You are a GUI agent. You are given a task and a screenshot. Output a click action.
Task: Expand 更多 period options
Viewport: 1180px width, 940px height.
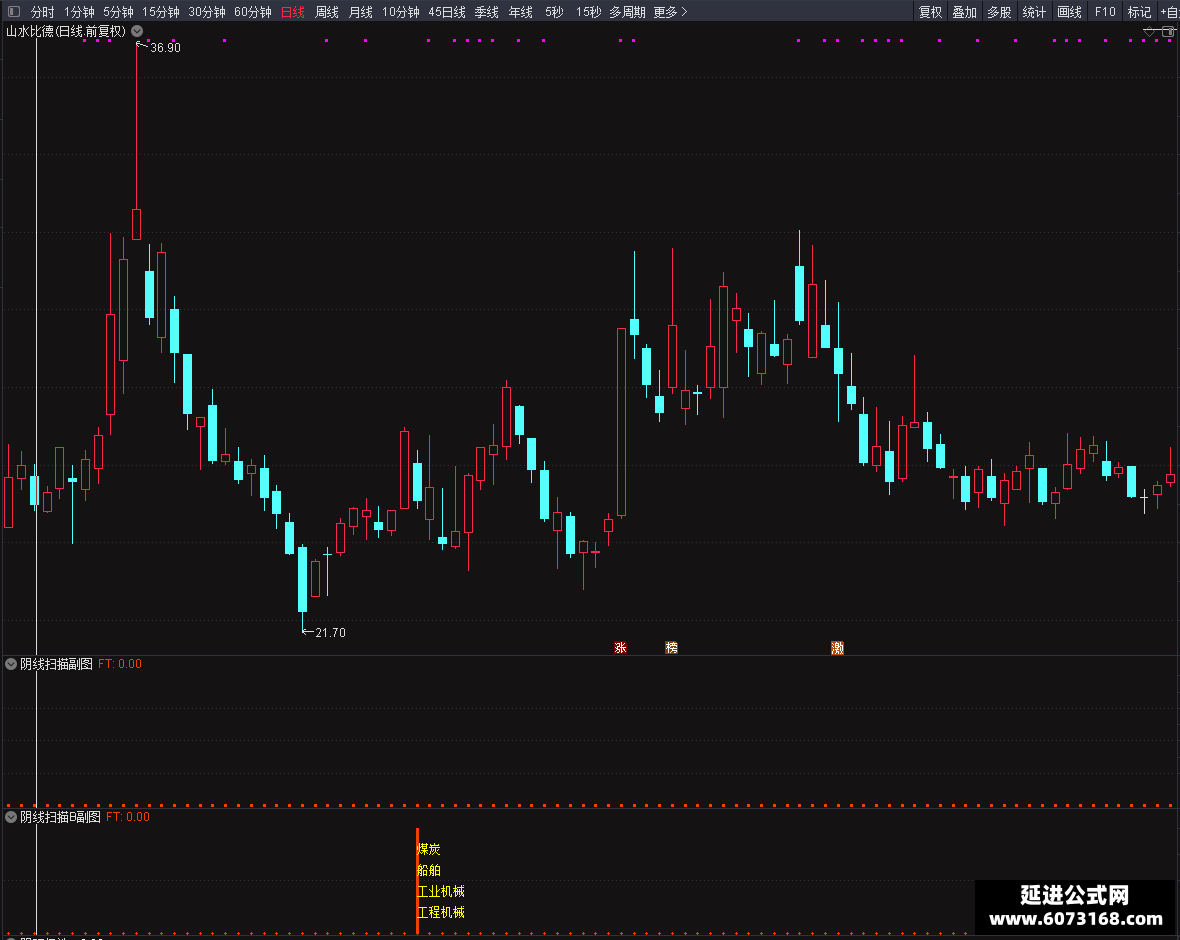point(670,12)
